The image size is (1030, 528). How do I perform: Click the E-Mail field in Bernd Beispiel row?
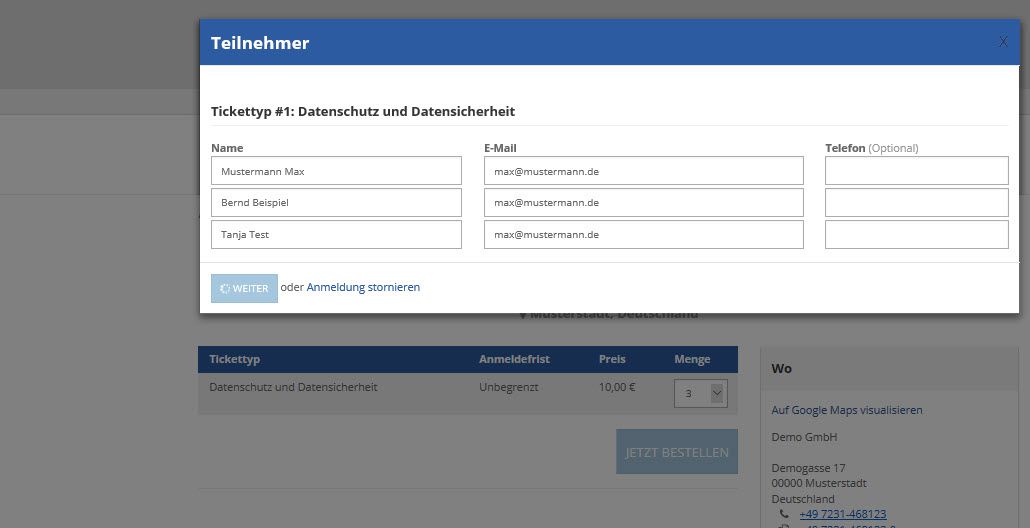[644, 202]
